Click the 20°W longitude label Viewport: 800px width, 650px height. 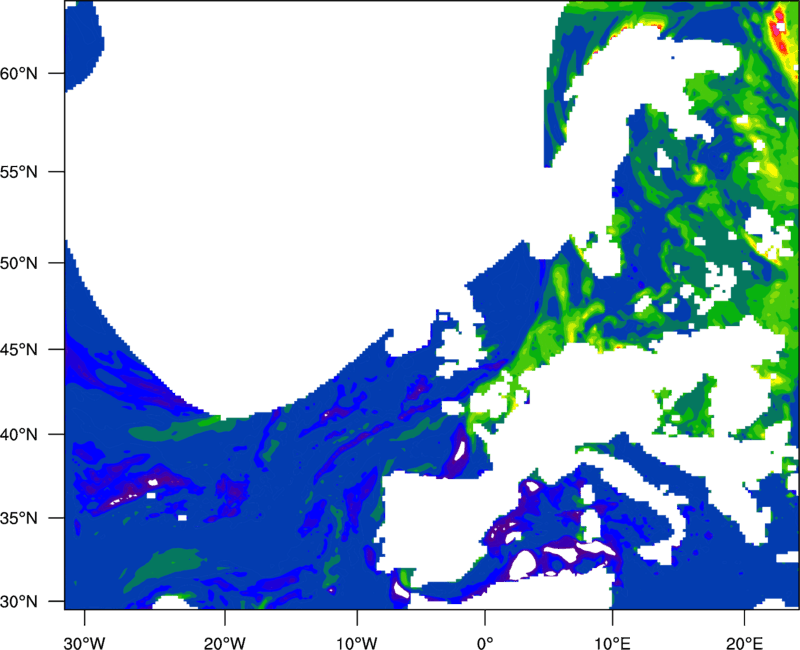[225, 643]
